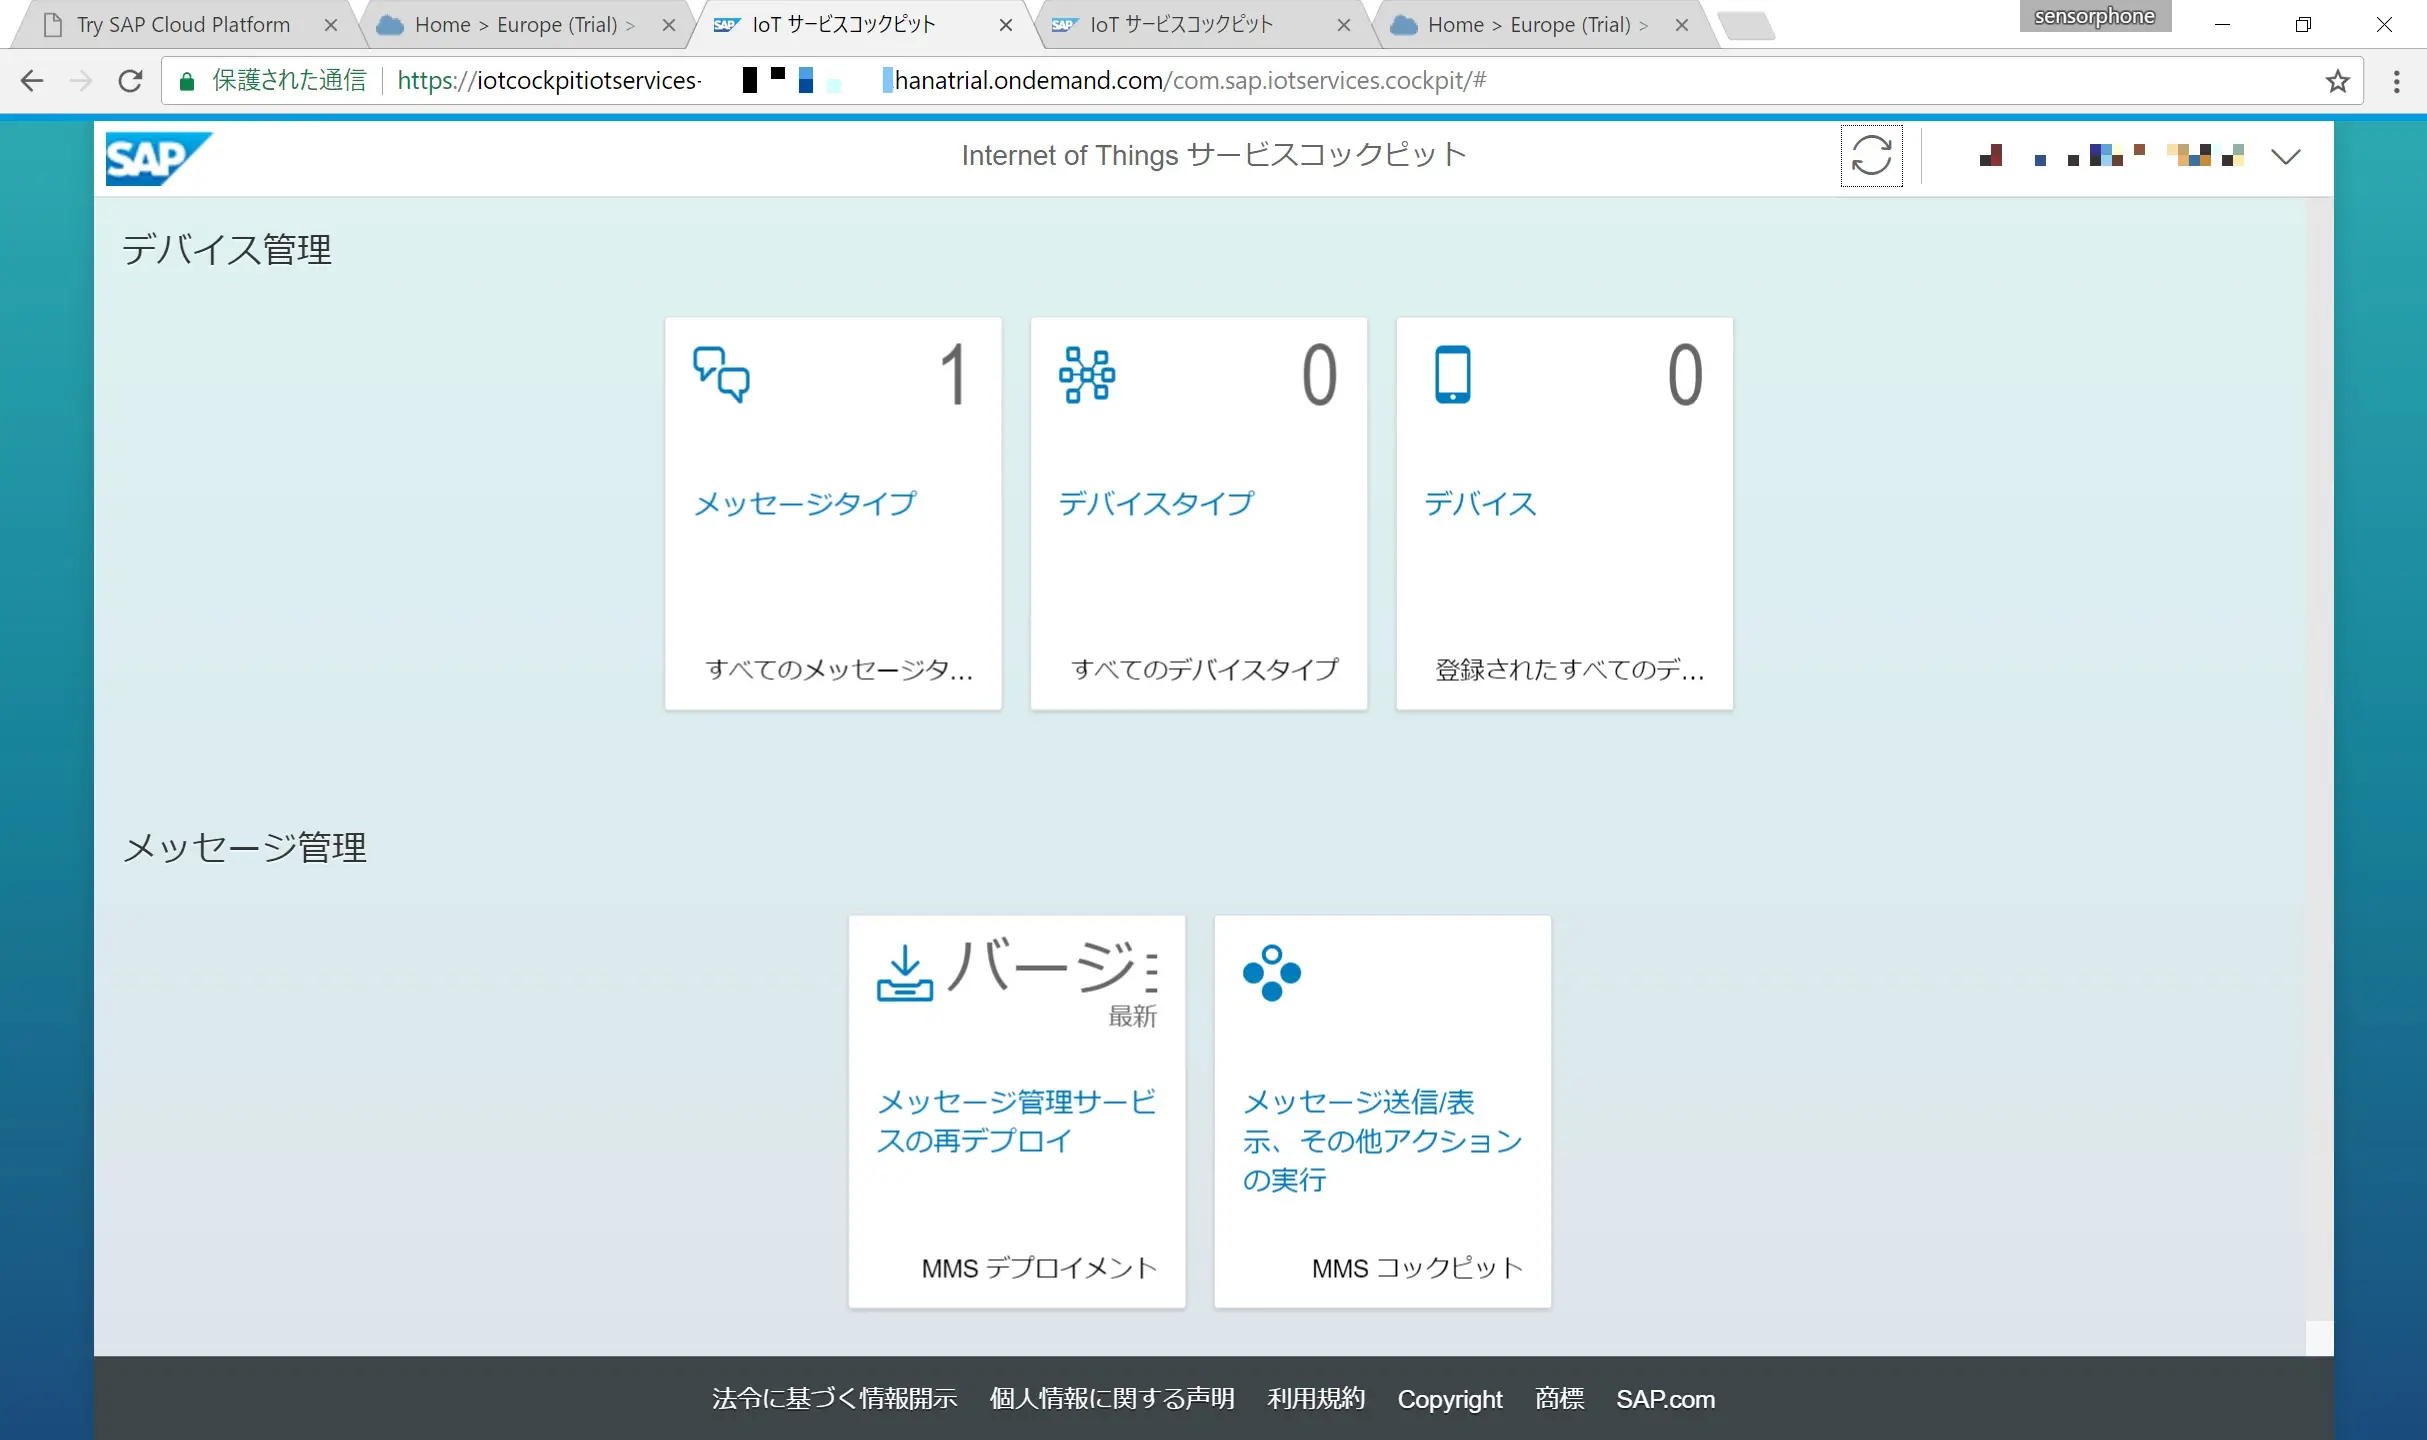2427x1440 pixels.
Task: Click the sensorphone profile badge
Action: click(2095, 16)
